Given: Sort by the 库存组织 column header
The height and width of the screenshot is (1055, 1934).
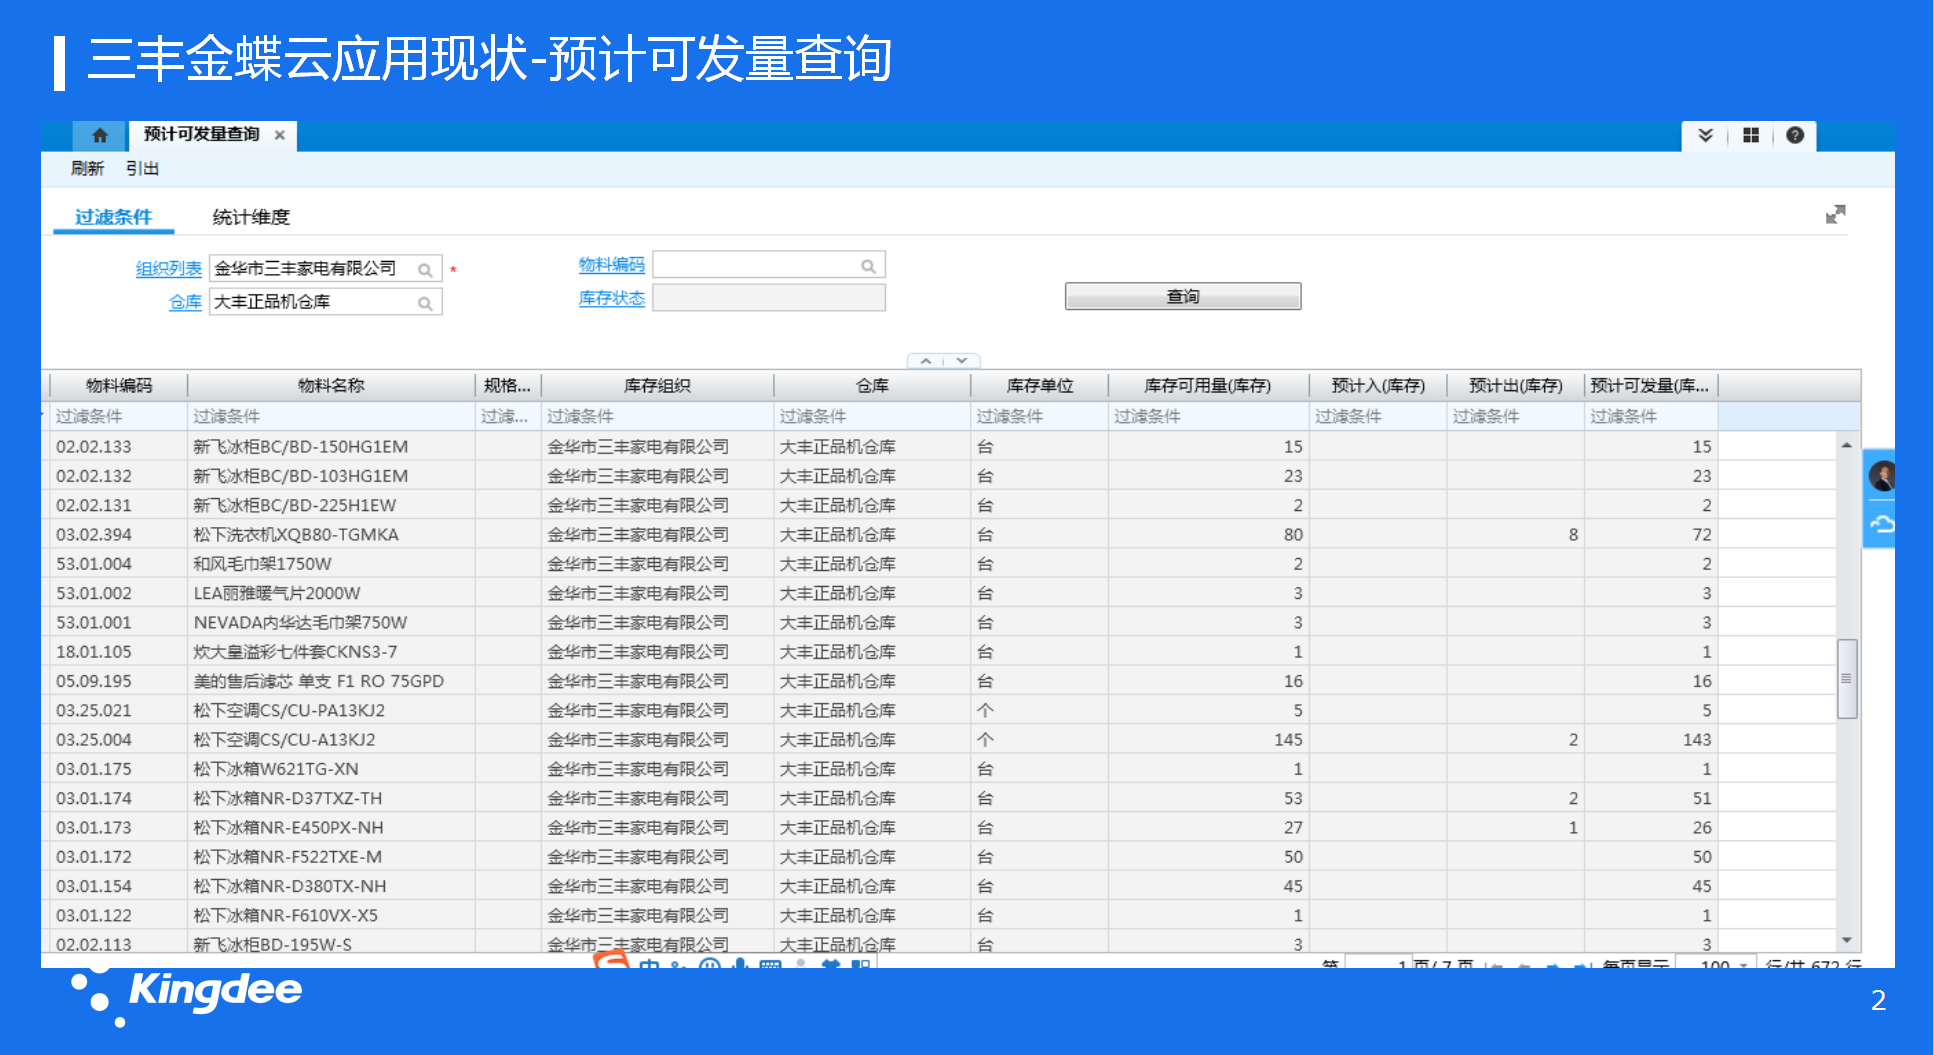Looking at the screenshot, I should pos(657,386).
